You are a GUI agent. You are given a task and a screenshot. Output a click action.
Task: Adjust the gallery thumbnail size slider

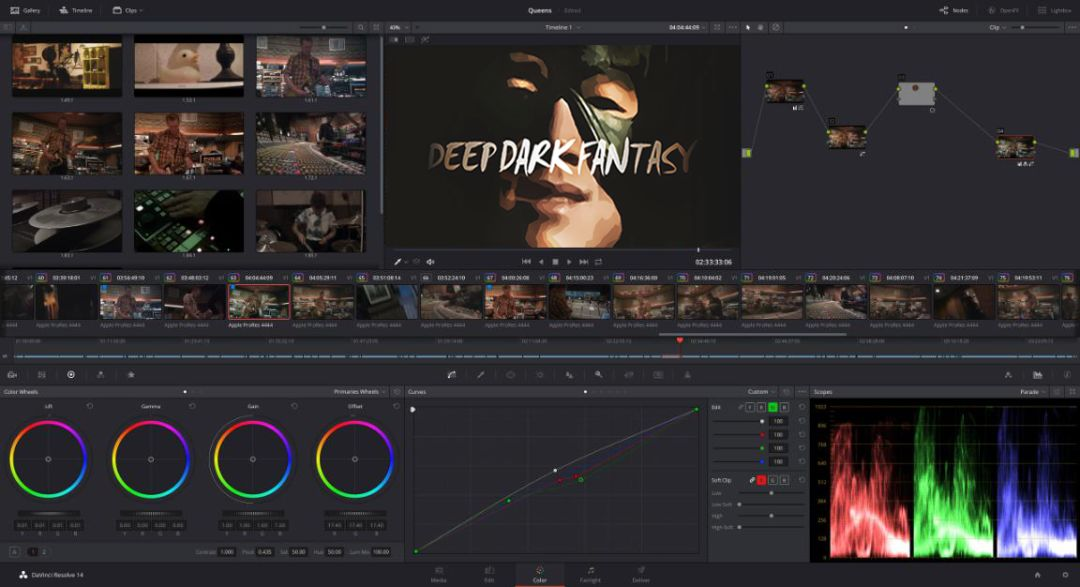click(x=324, y=28)
